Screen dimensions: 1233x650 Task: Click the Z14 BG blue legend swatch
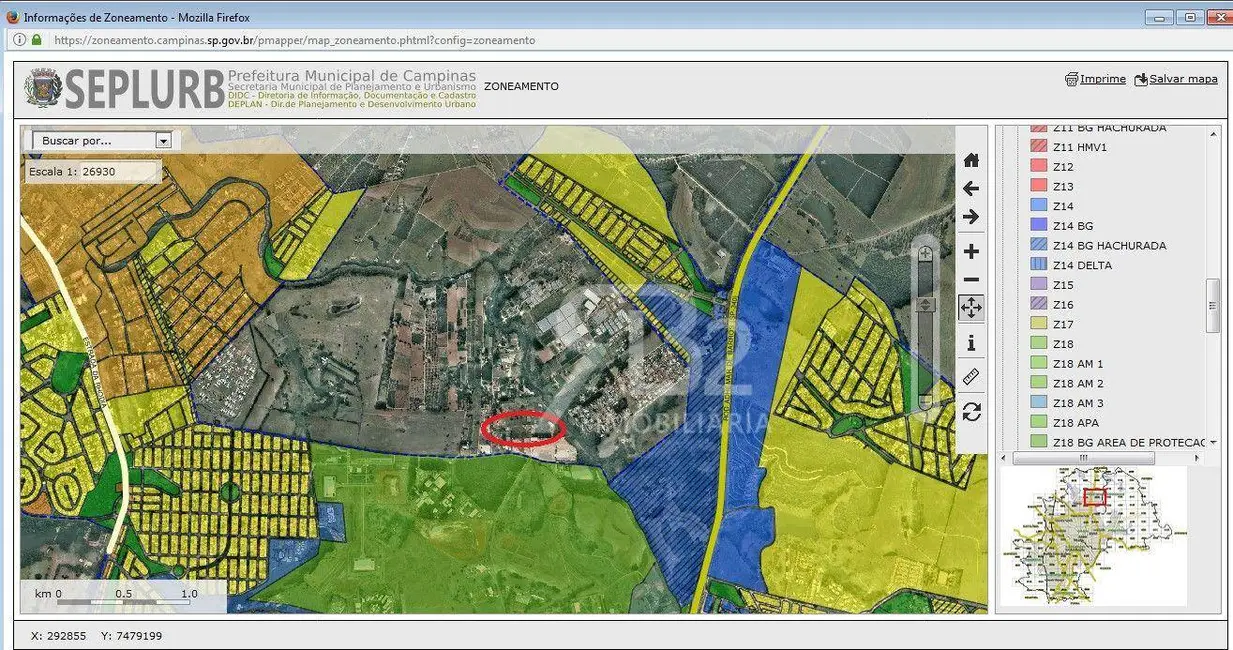point(1038,226)
